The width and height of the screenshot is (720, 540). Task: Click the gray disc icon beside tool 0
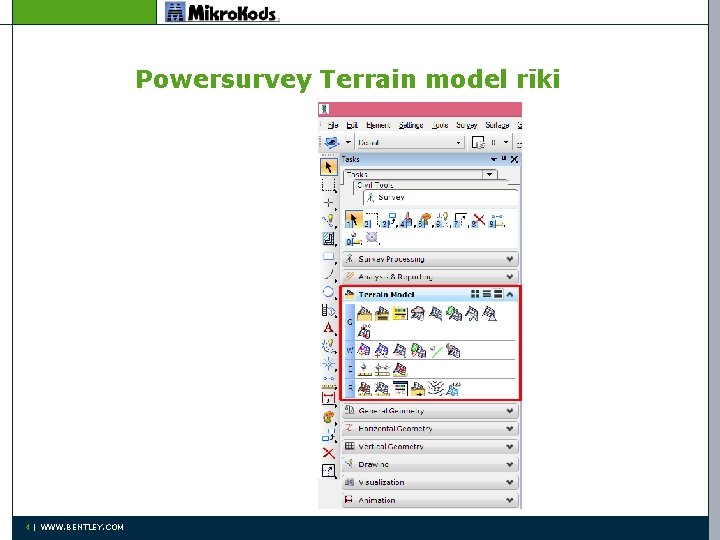[372, 237]
